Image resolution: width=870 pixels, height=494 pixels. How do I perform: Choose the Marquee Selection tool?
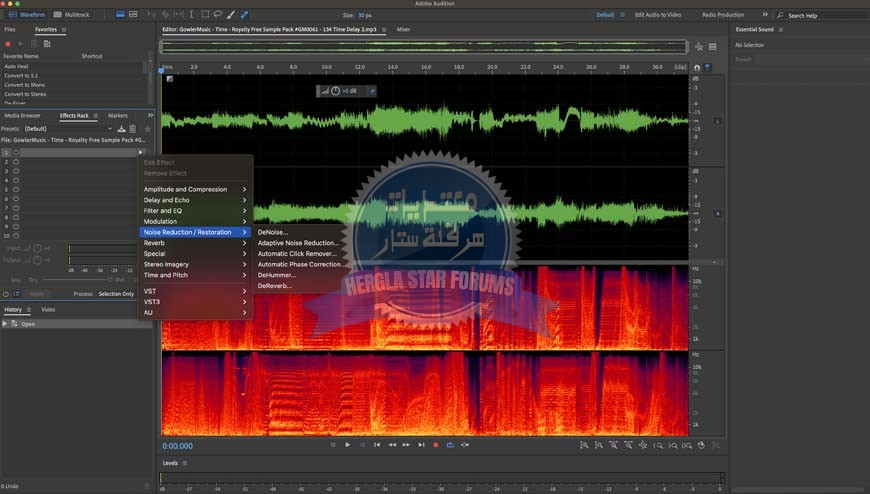click(204, 15)
